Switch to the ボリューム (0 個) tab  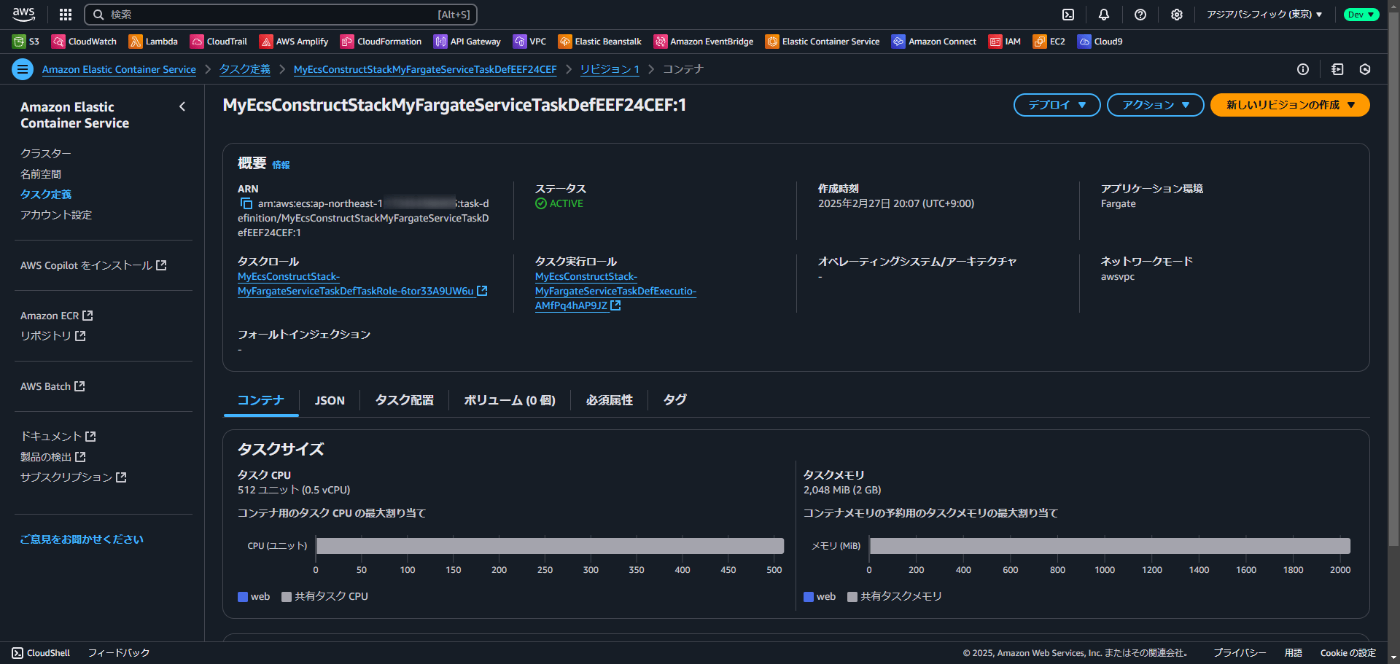coord(509,400)
